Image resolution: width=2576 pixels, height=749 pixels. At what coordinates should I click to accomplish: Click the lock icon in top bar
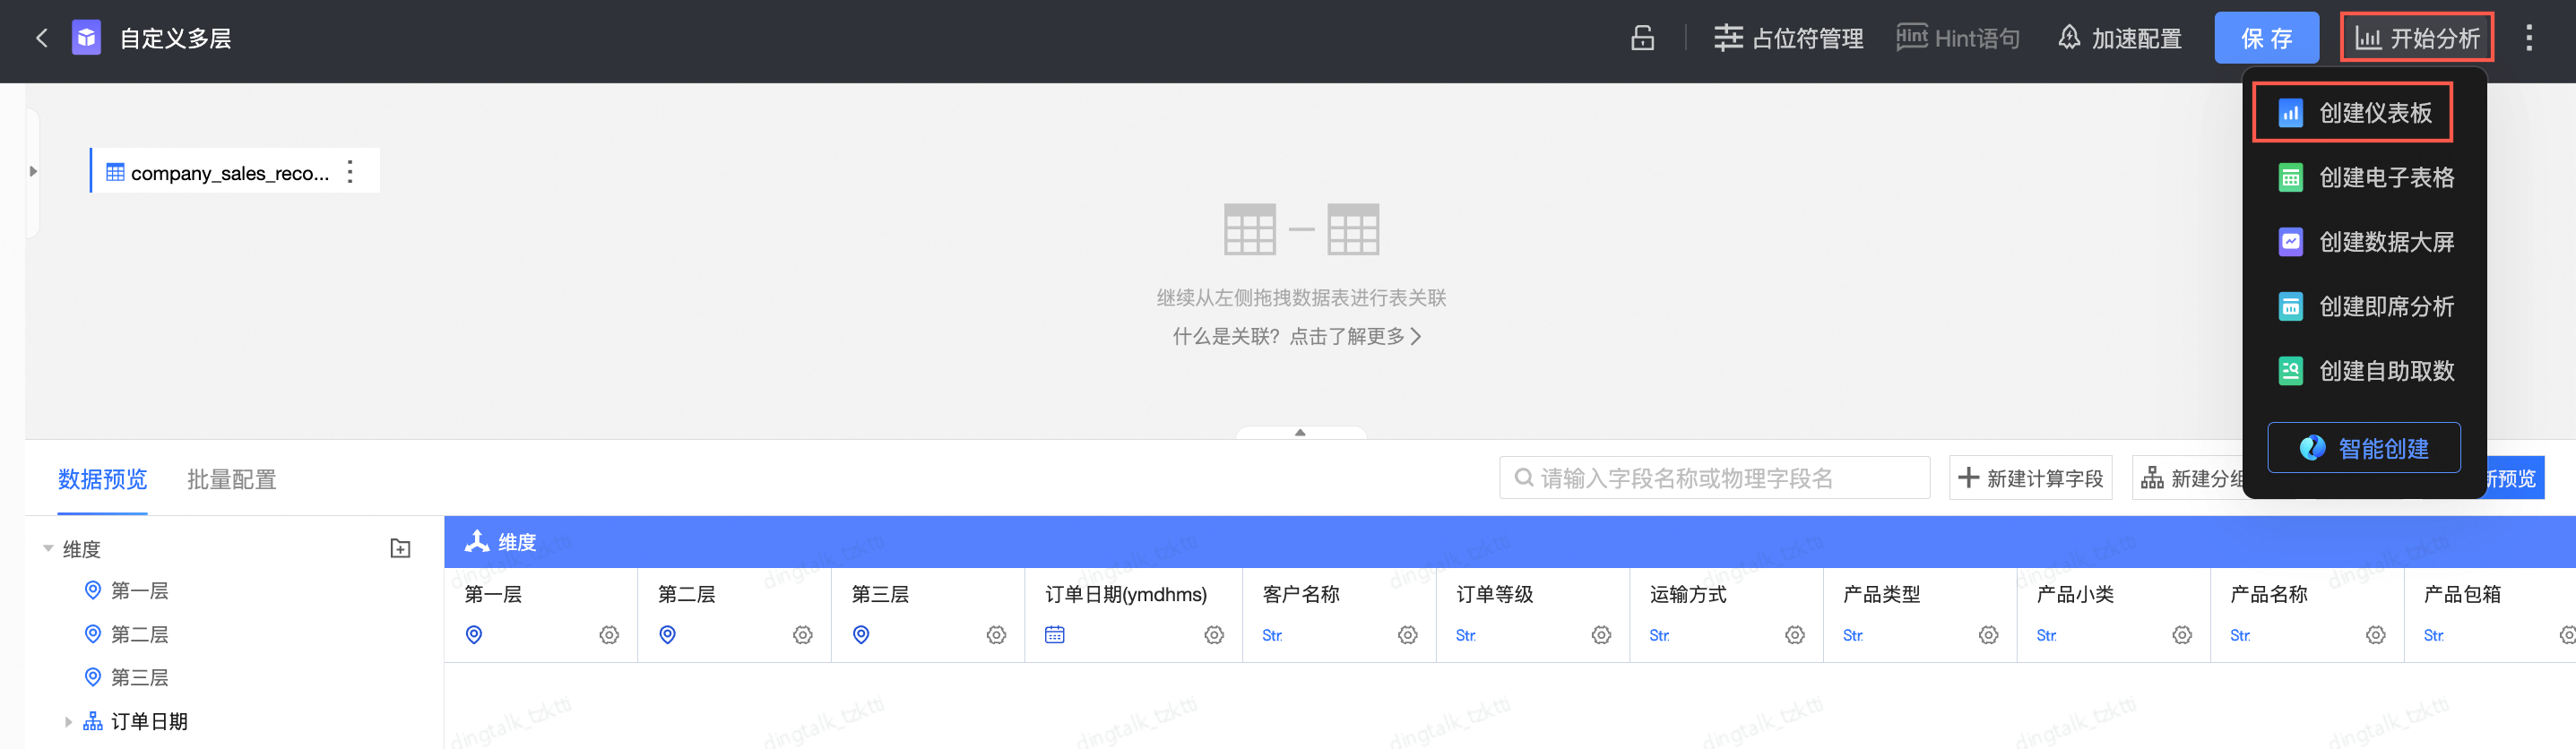coord(1643,39)
